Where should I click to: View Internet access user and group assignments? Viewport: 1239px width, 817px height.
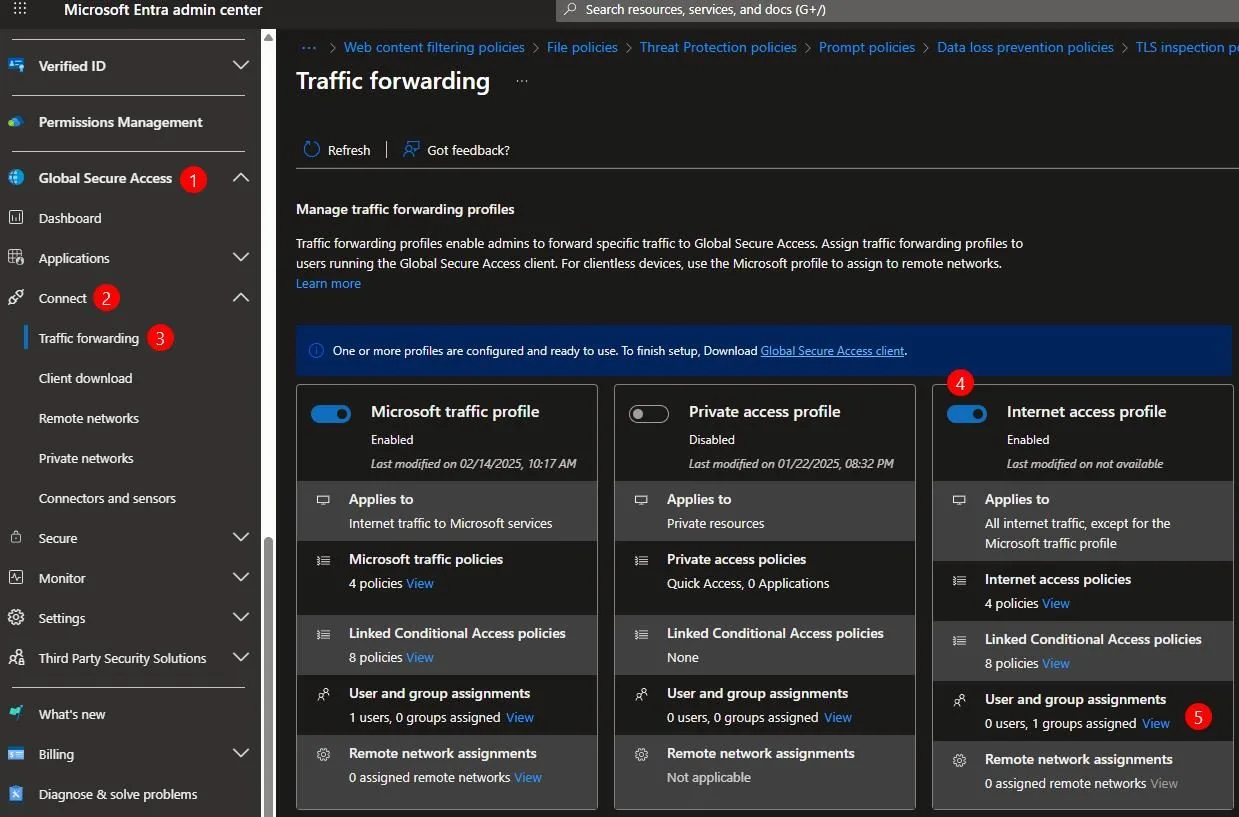pos(1156,723)
